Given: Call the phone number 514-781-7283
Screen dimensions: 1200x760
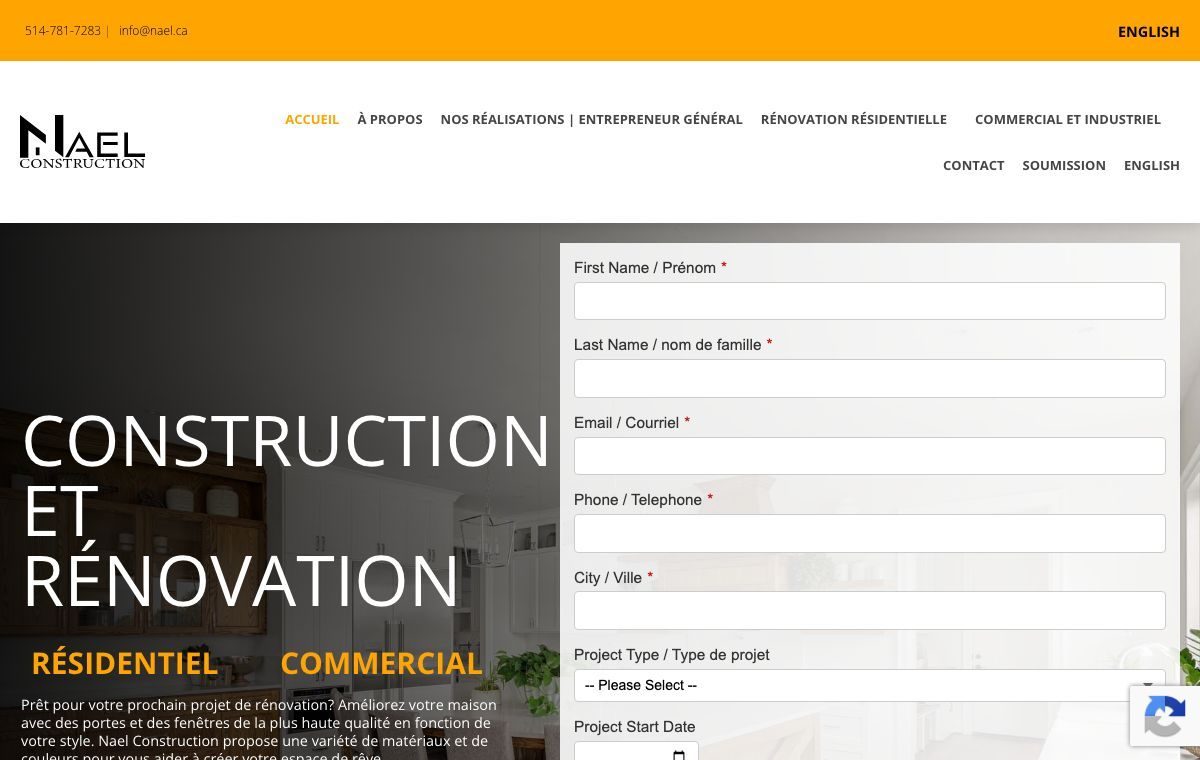Looking at the screenshot, I should 63,31.
